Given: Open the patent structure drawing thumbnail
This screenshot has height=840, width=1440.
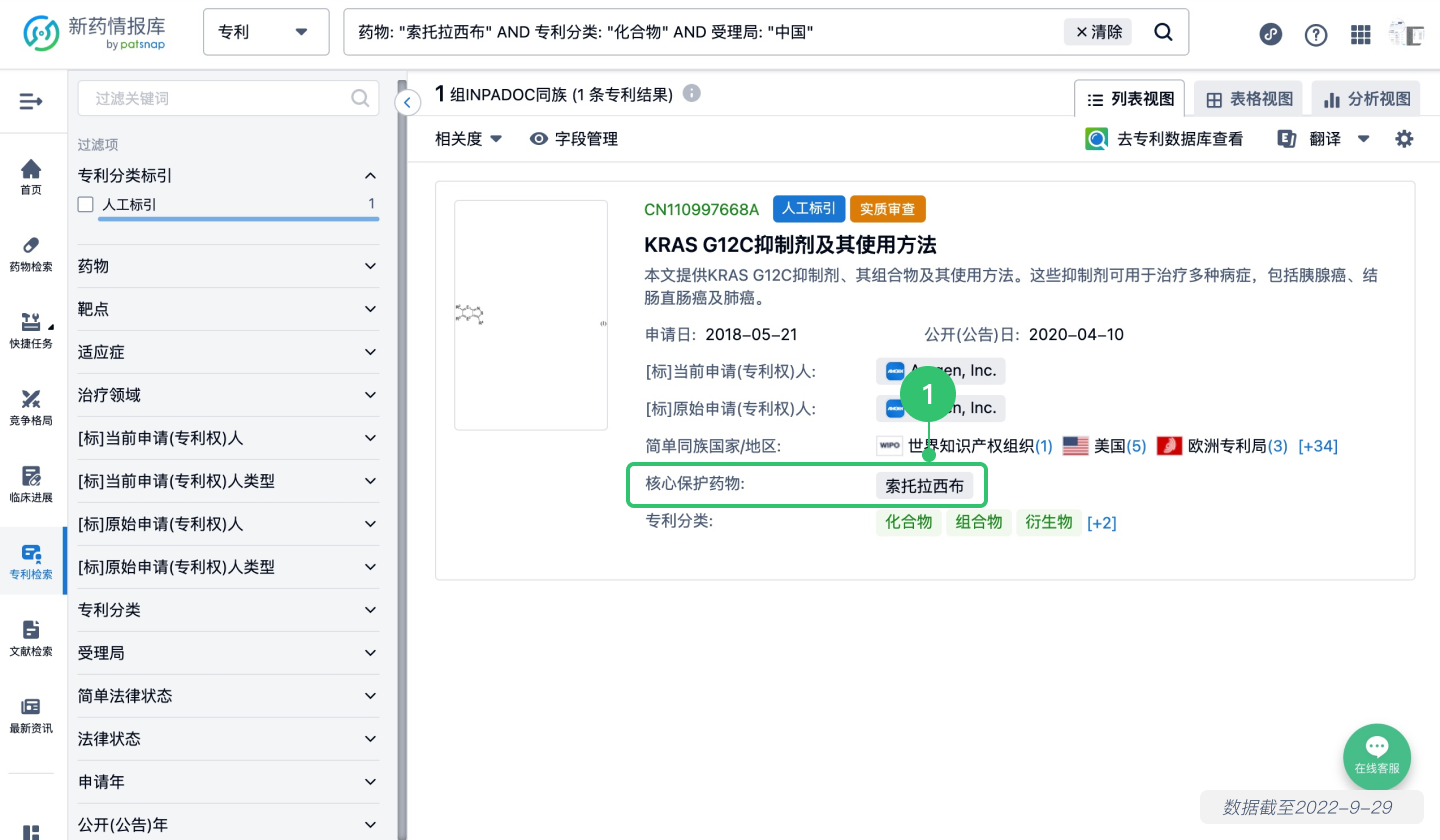Looking at the screenshot, I should [531, 315].
